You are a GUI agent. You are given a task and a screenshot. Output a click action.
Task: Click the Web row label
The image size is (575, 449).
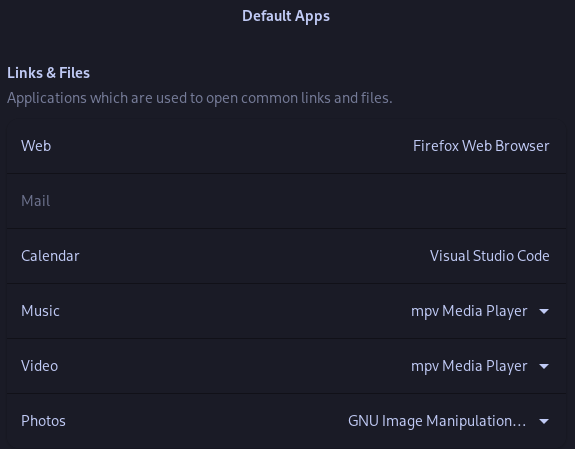[36, 146]
